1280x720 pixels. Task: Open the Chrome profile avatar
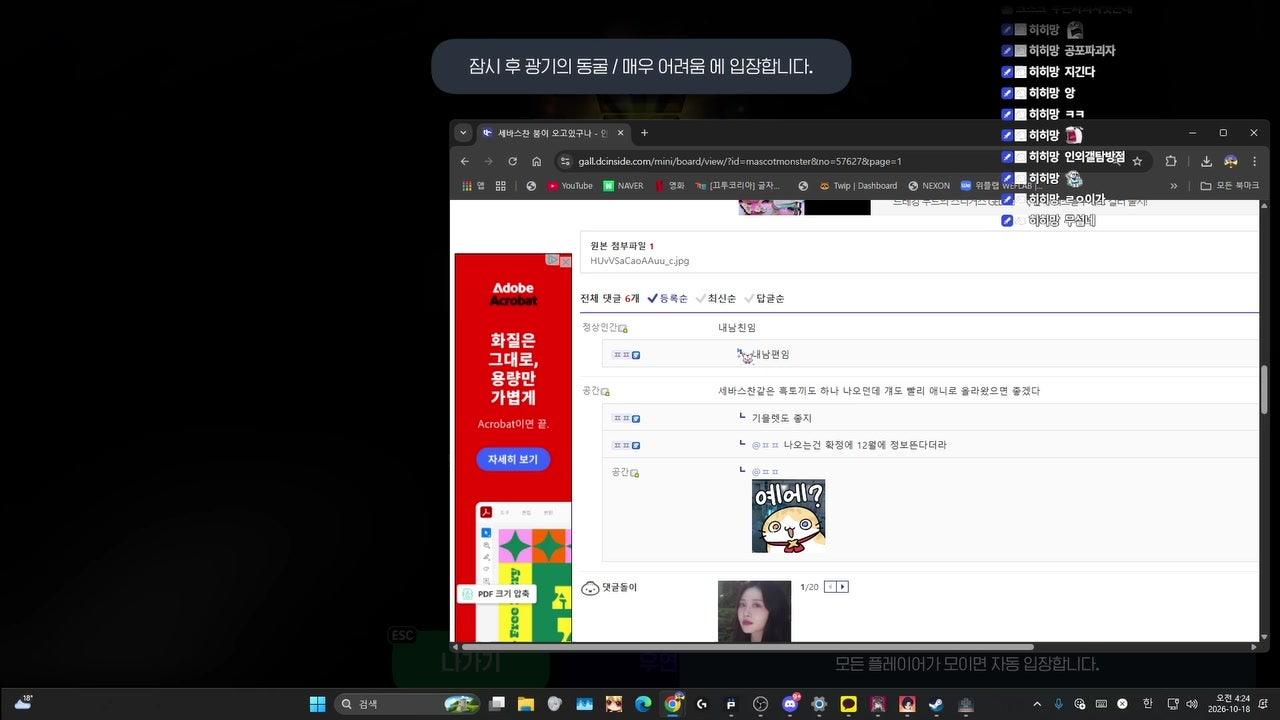coord(1231,161)
